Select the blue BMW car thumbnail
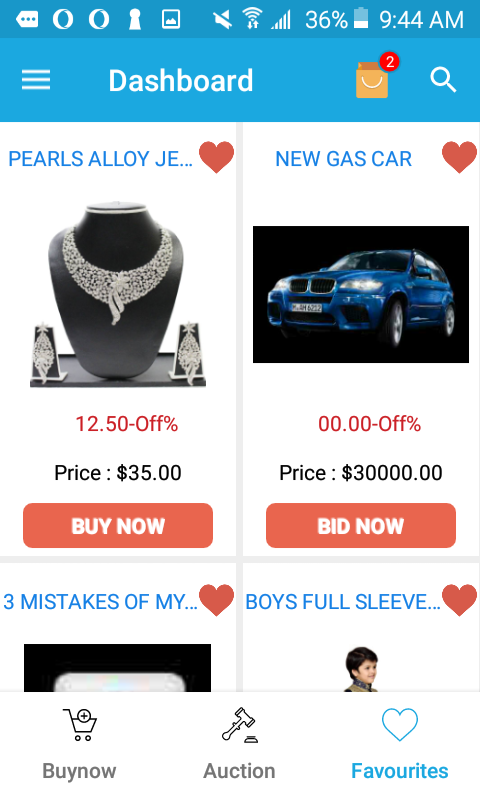Screen dimensions: 480x800 click(361, 294)
